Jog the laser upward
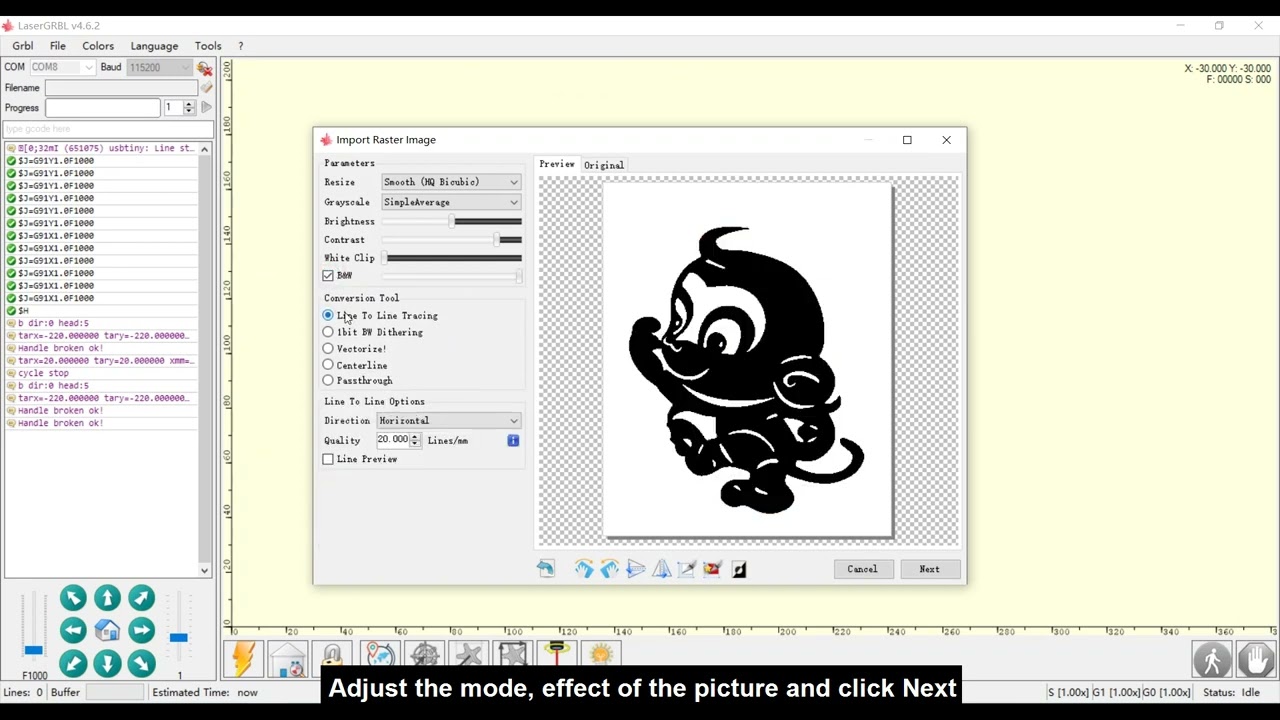This screenshot has height=720, width=1280. click(107, 598)
